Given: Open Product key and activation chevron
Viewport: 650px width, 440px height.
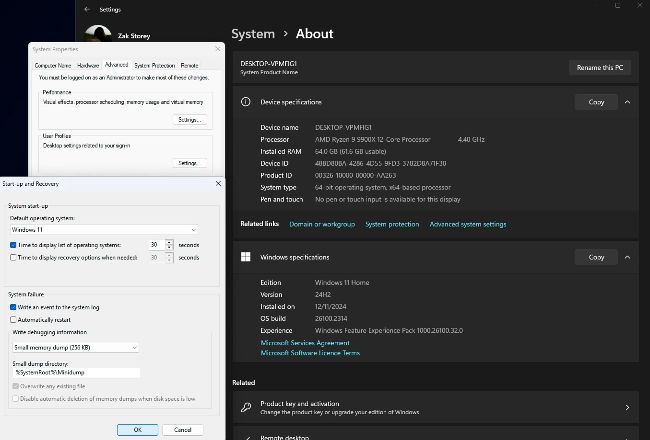Looking at the screenshot, I should [x=627, y=408].
